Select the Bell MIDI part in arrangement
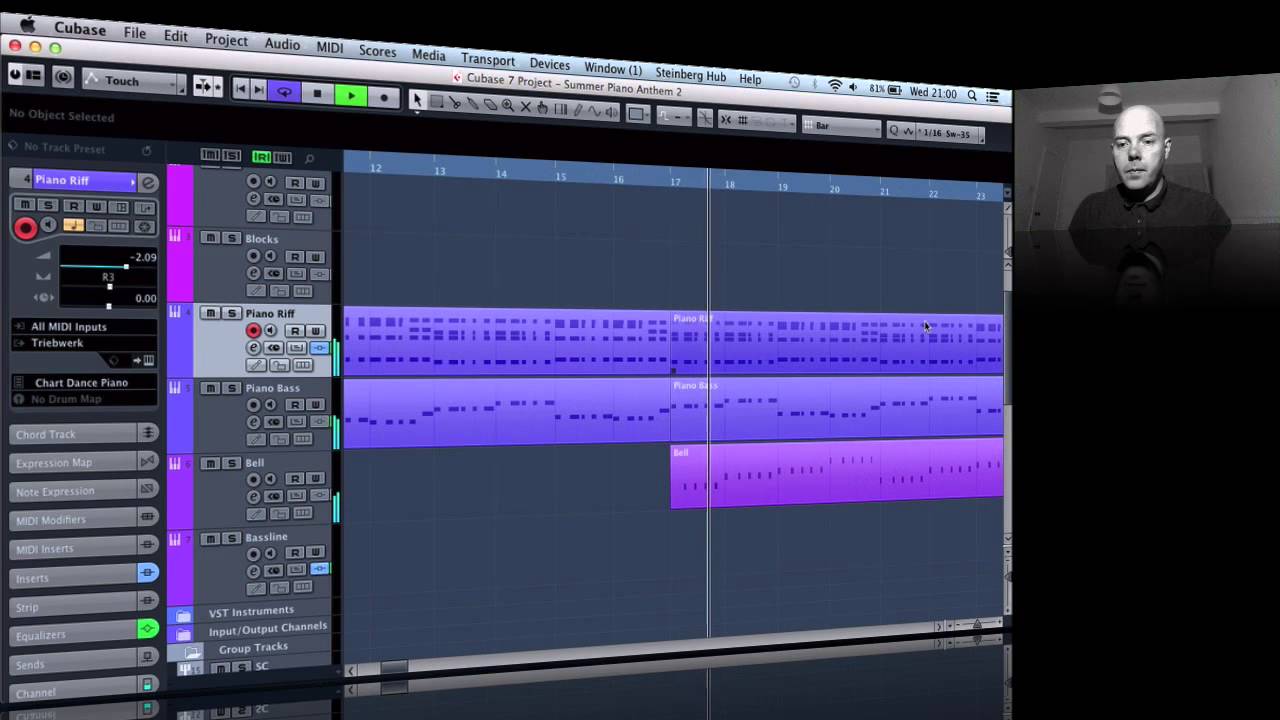The width and height of the screenshot is (1280, 720). coord(836,475)
